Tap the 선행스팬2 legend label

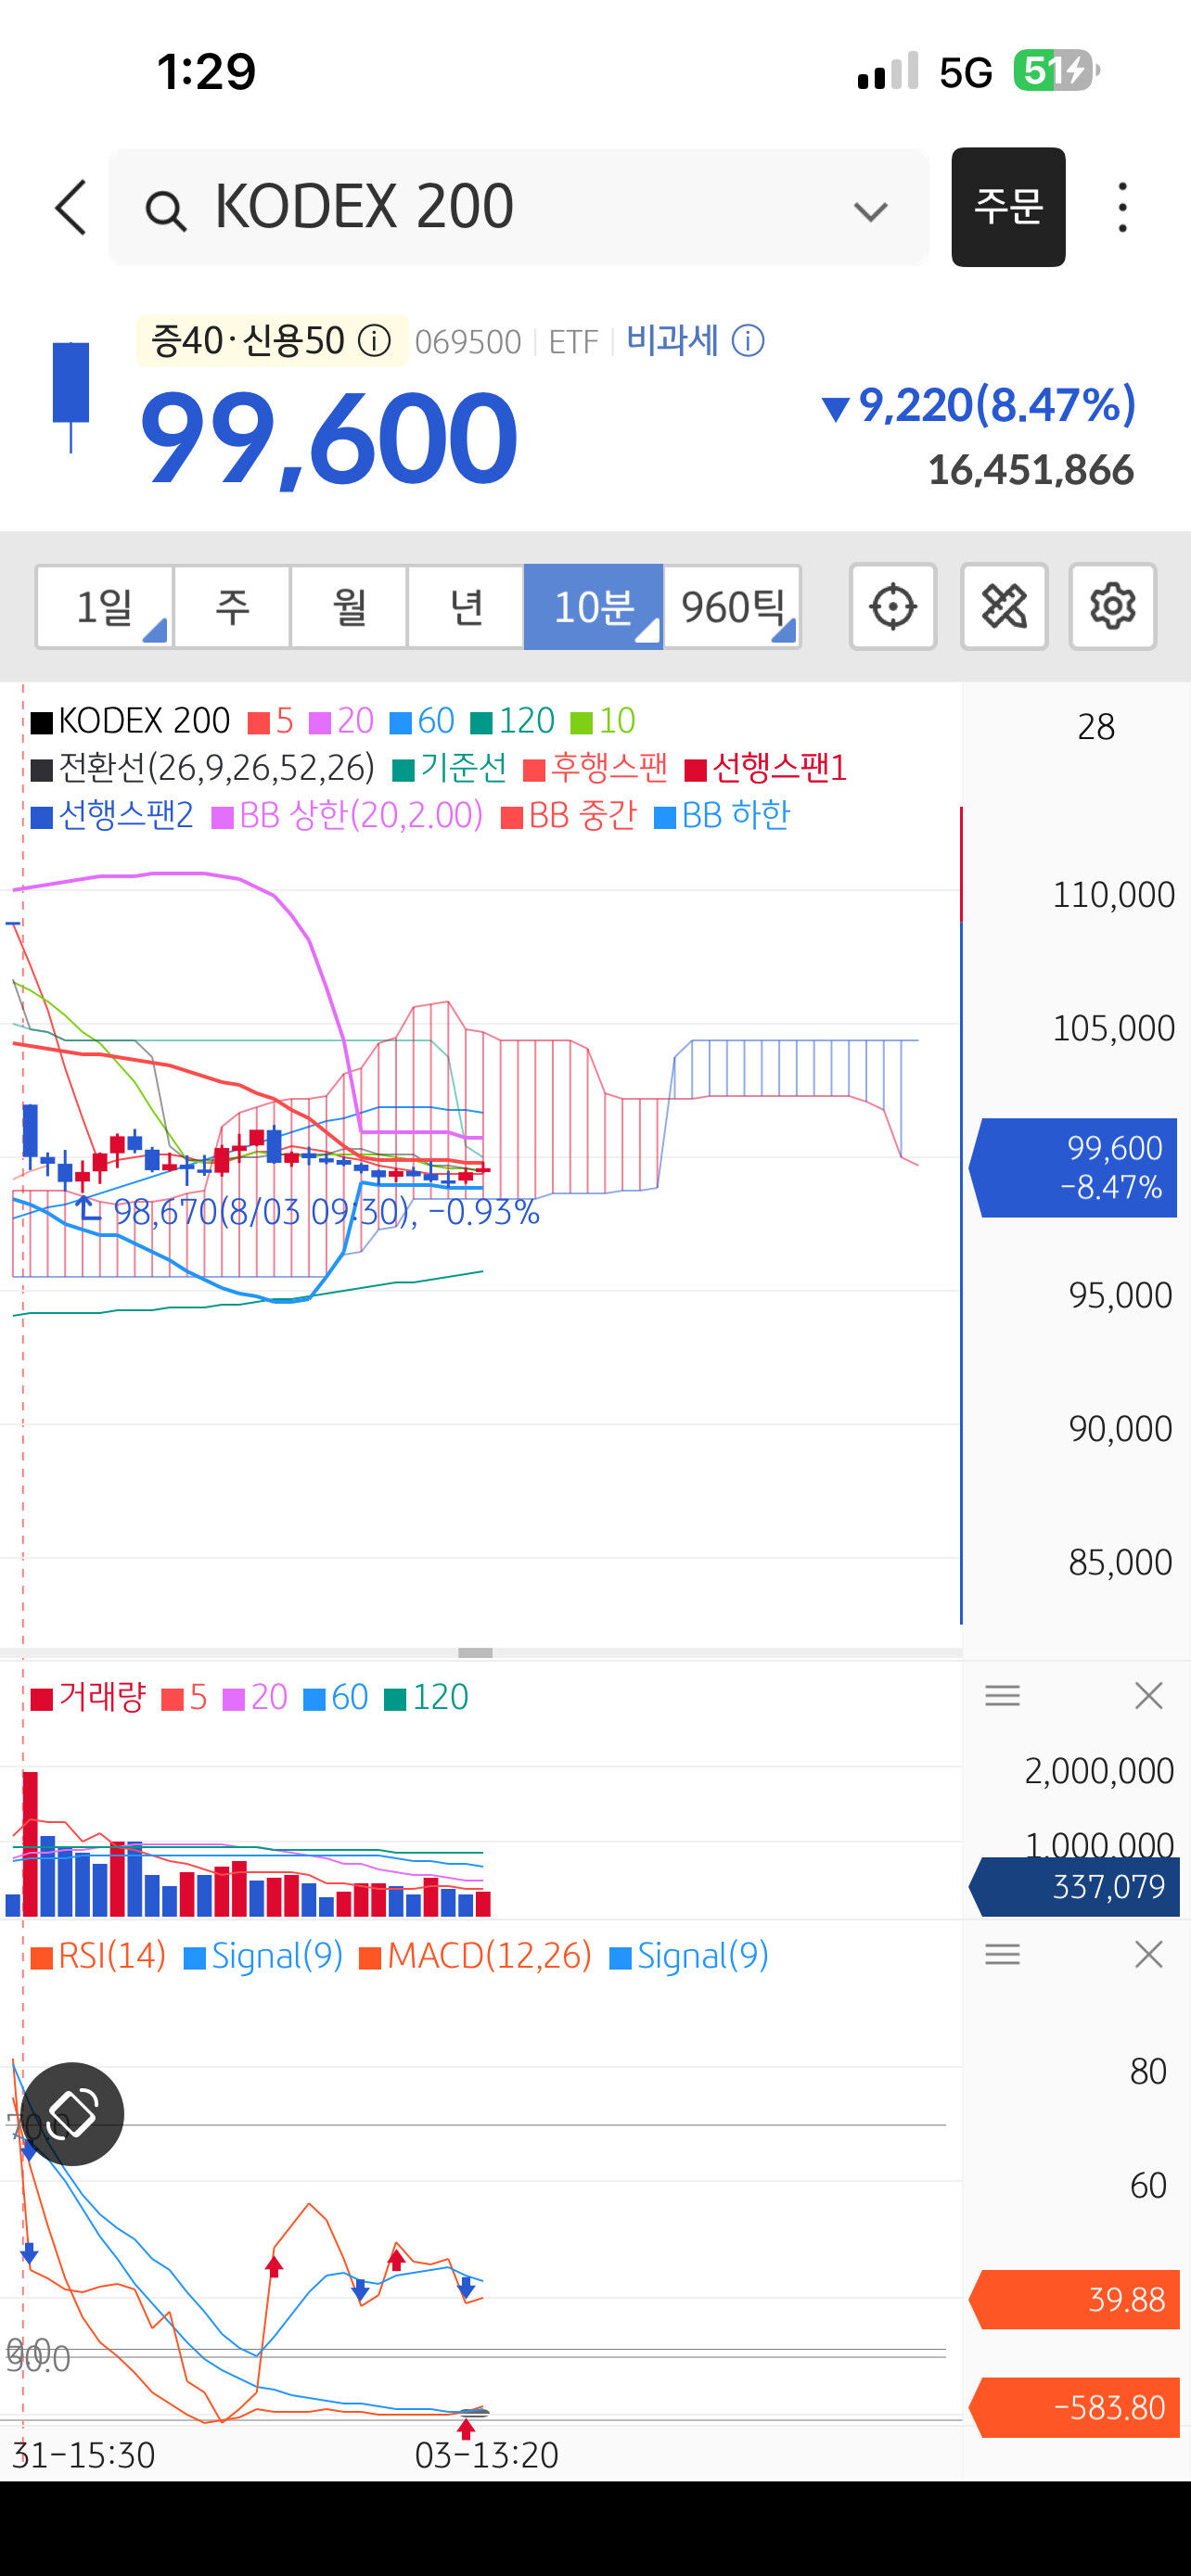(126, 815)
